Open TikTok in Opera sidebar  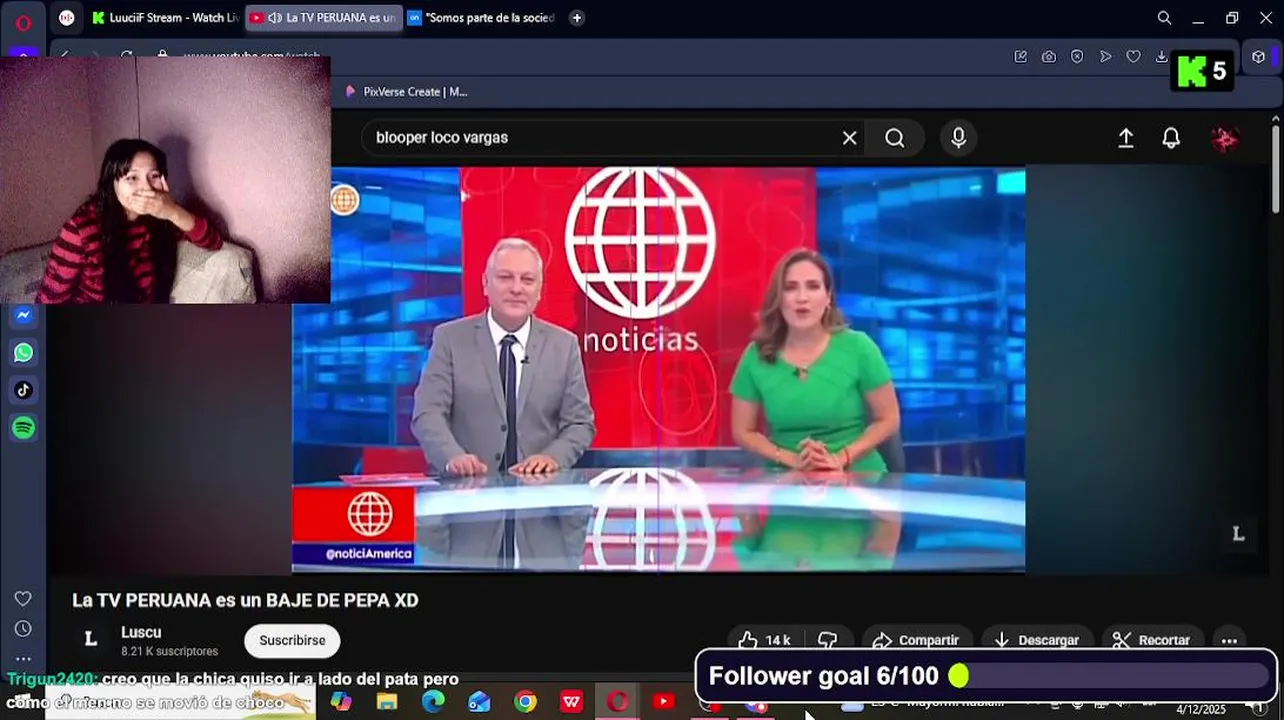pos(24,390)
